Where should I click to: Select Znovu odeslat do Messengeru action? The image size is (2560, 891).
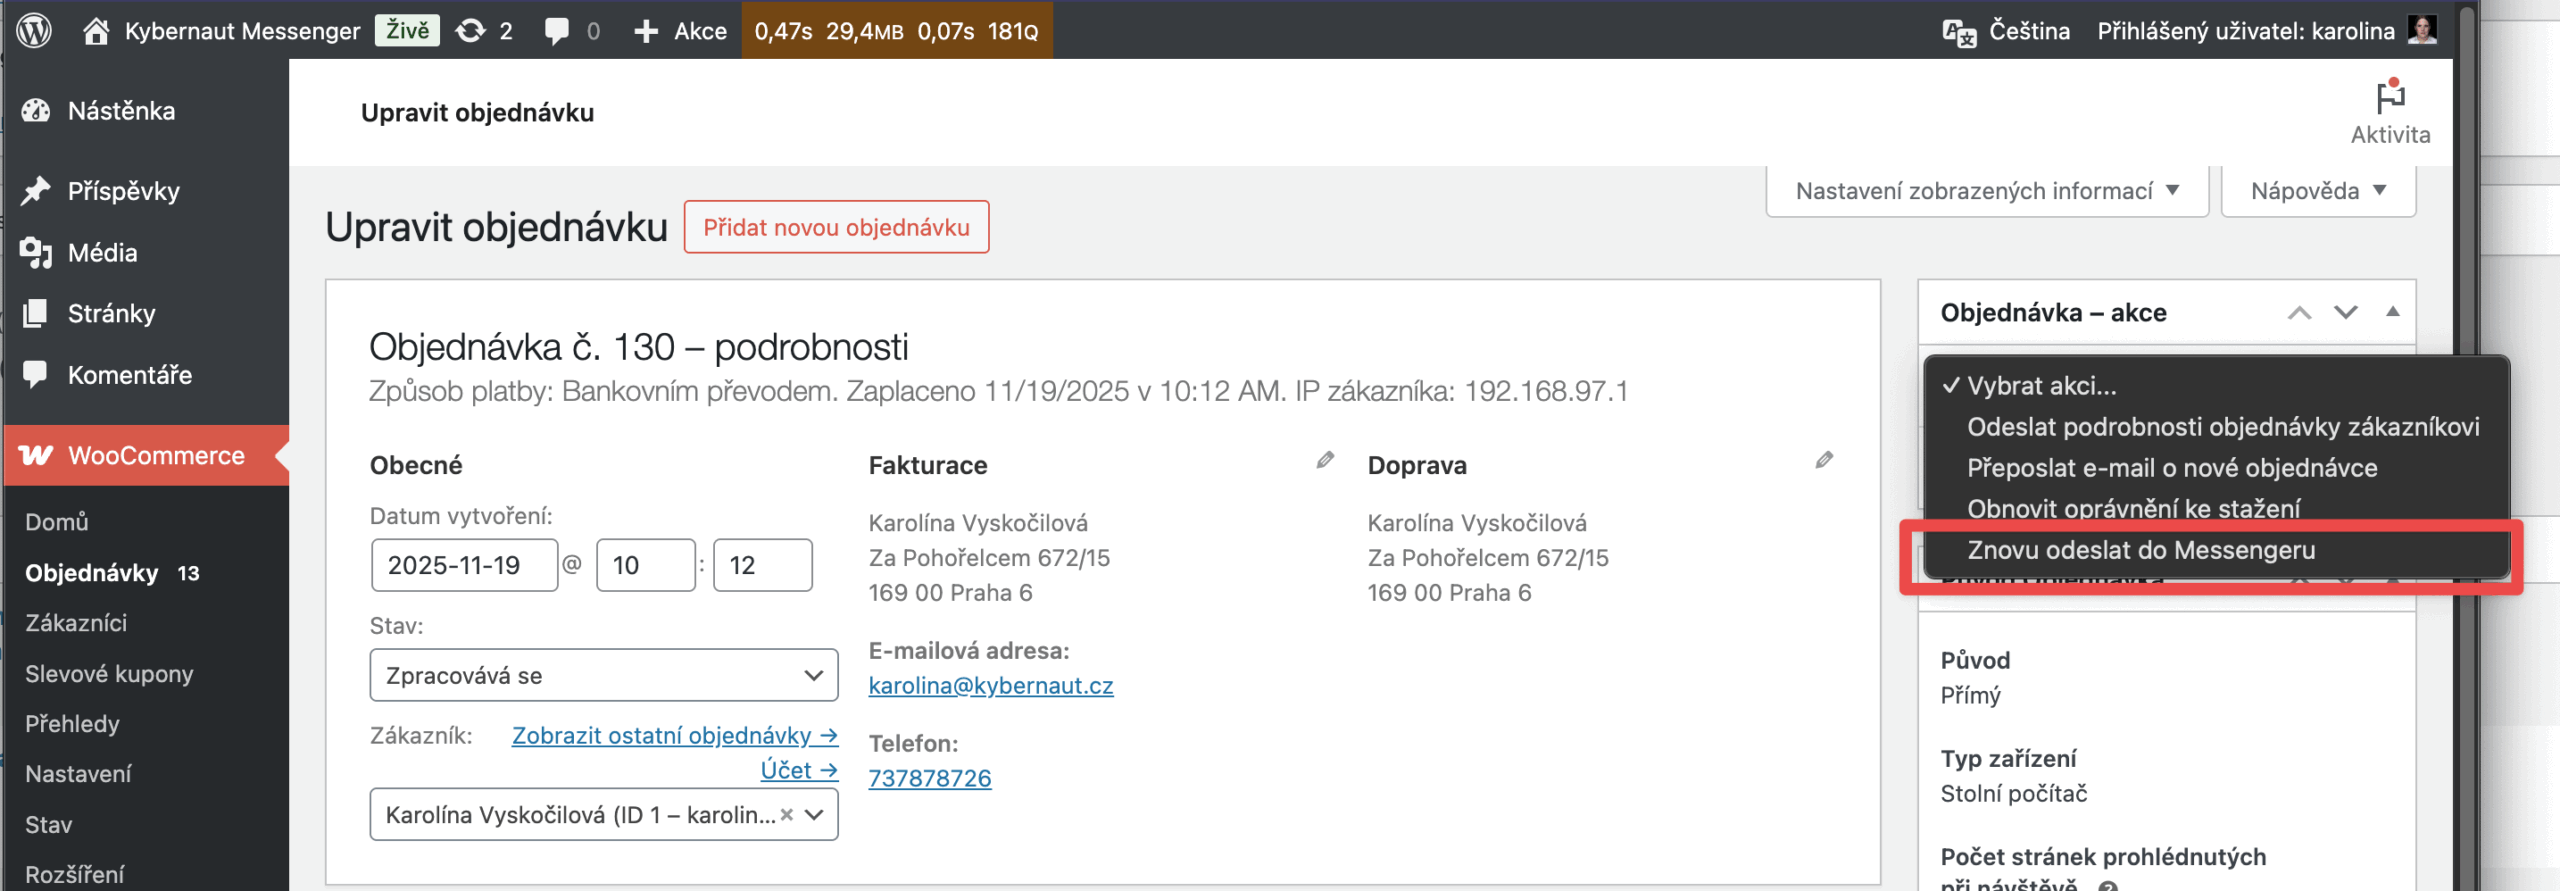click(2141, 550)
